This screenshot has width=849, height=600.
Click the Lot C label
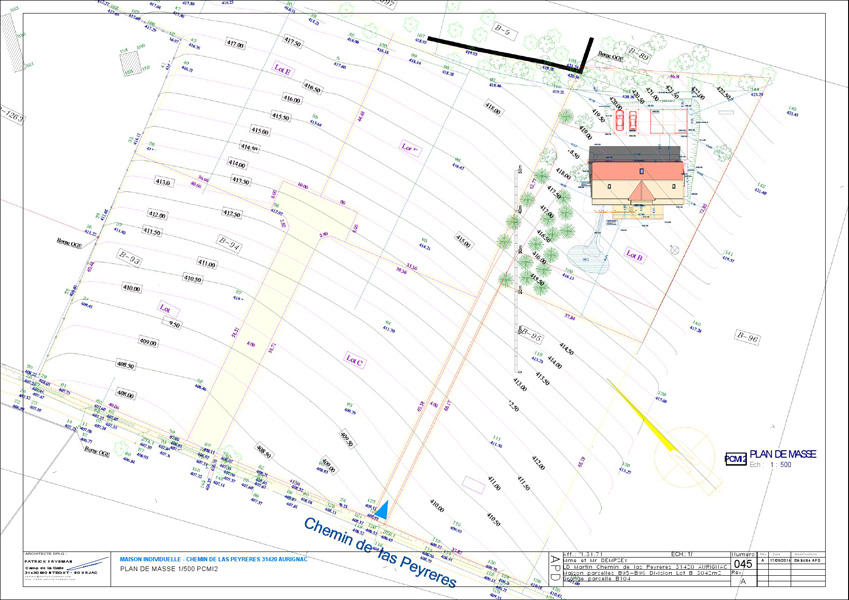(x=354, y=360)
